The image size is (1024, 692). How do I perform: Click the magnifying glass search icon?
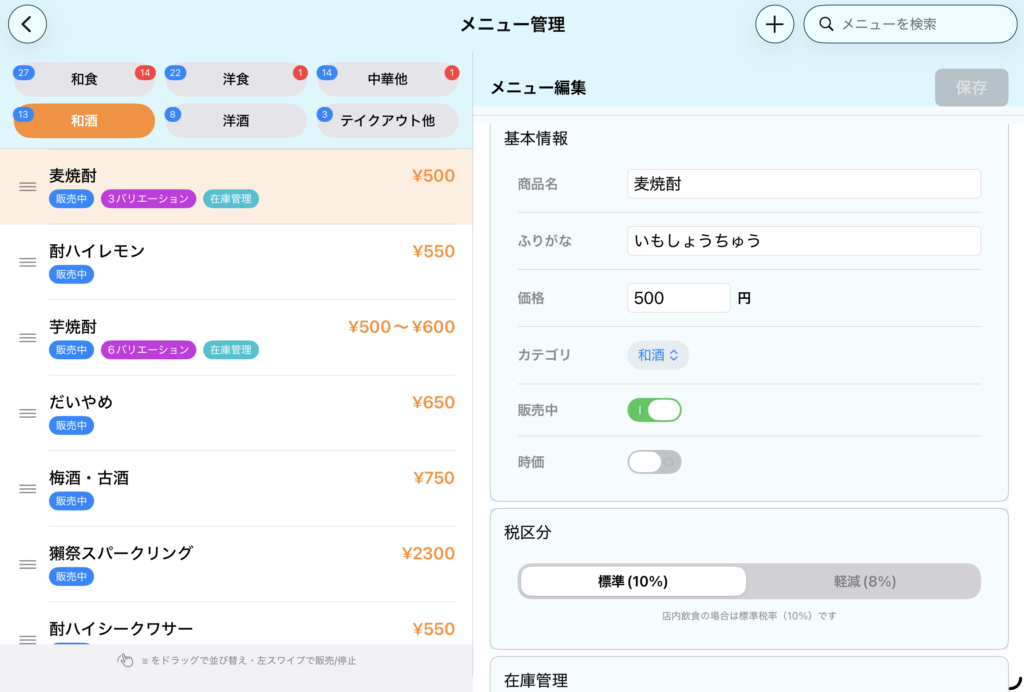coord(826,24)
